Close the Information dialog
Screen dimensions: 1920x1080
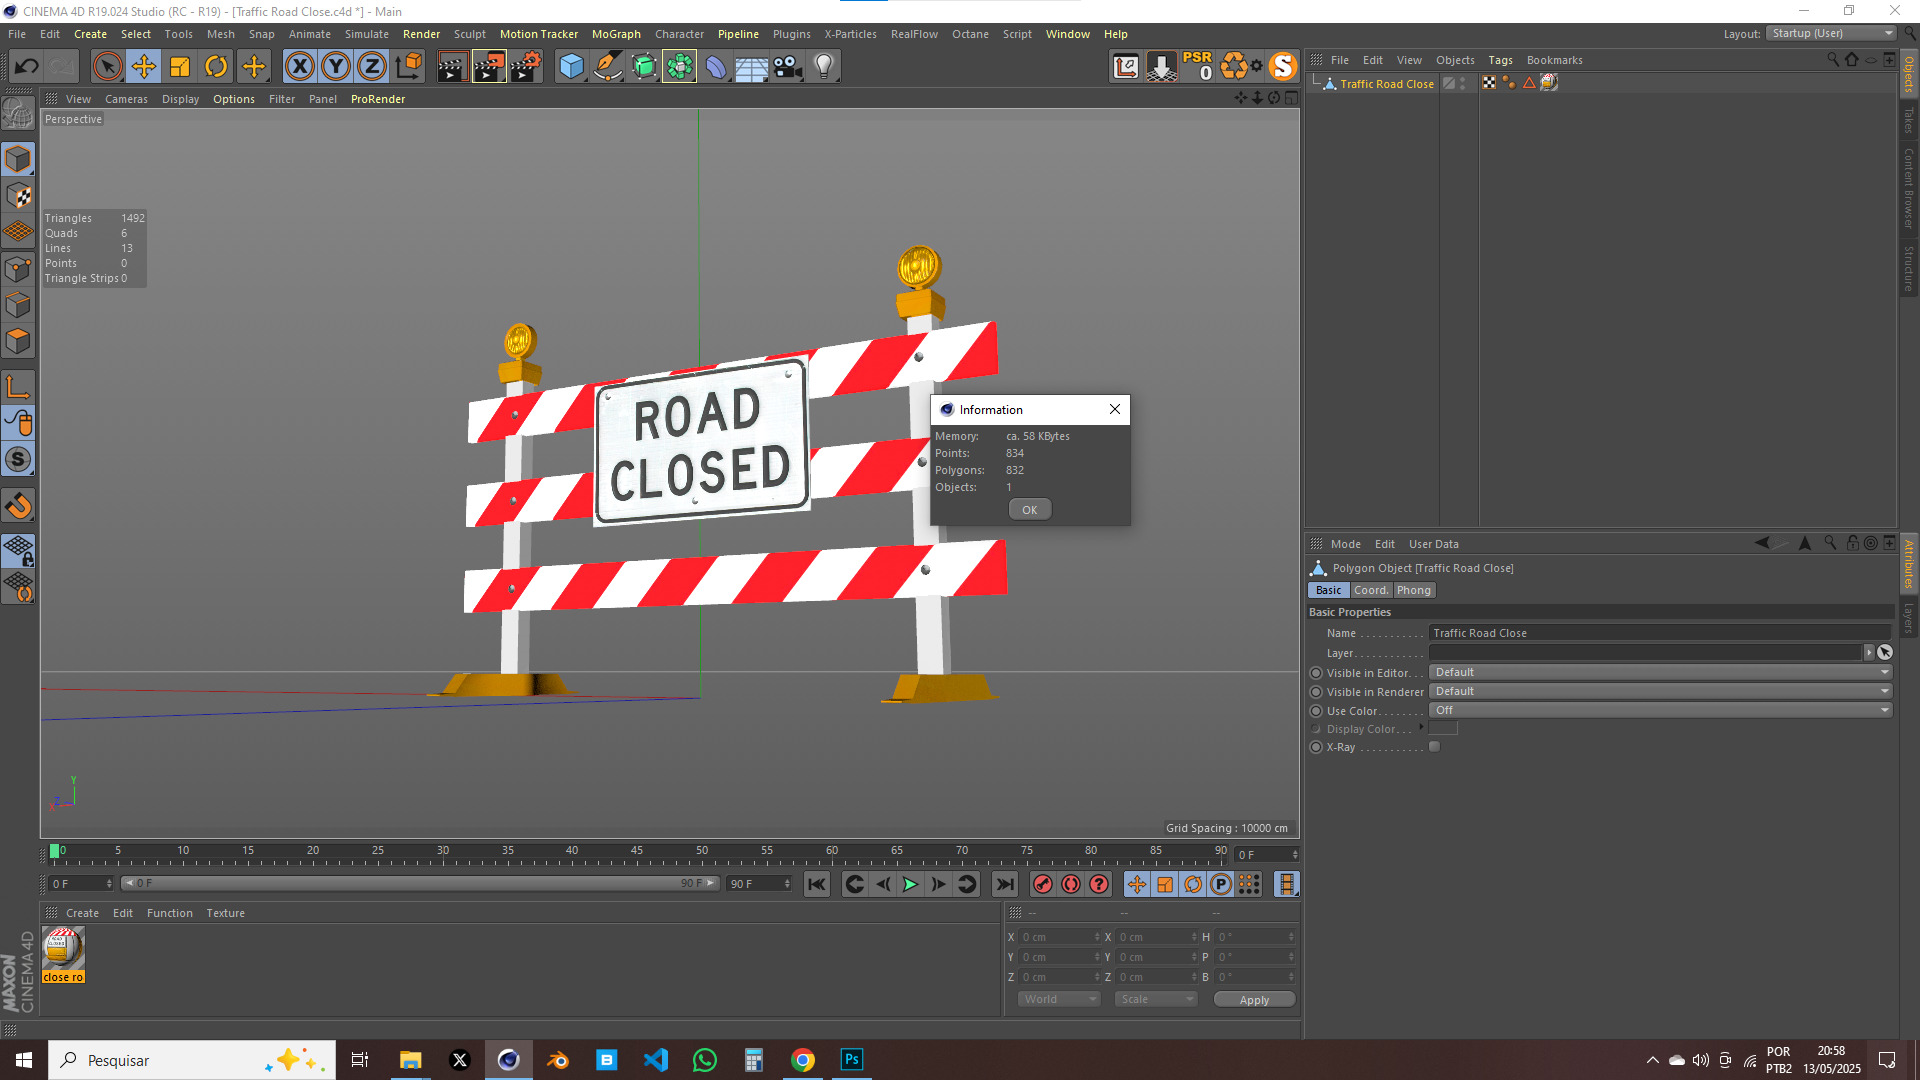point(1115,409)
